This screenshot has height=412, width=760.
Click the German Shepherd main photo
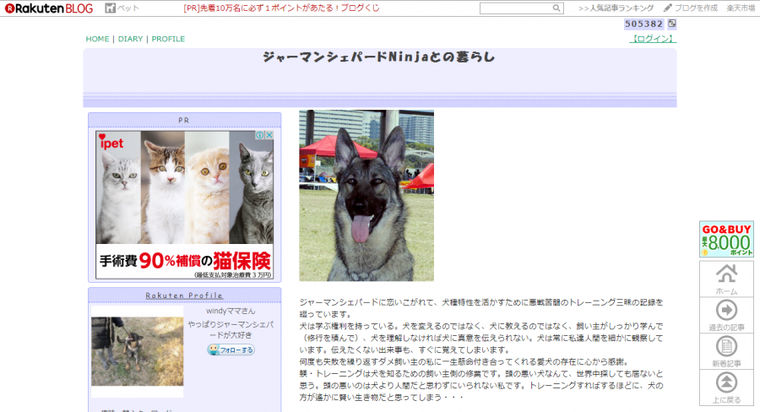tap(366, 196)
